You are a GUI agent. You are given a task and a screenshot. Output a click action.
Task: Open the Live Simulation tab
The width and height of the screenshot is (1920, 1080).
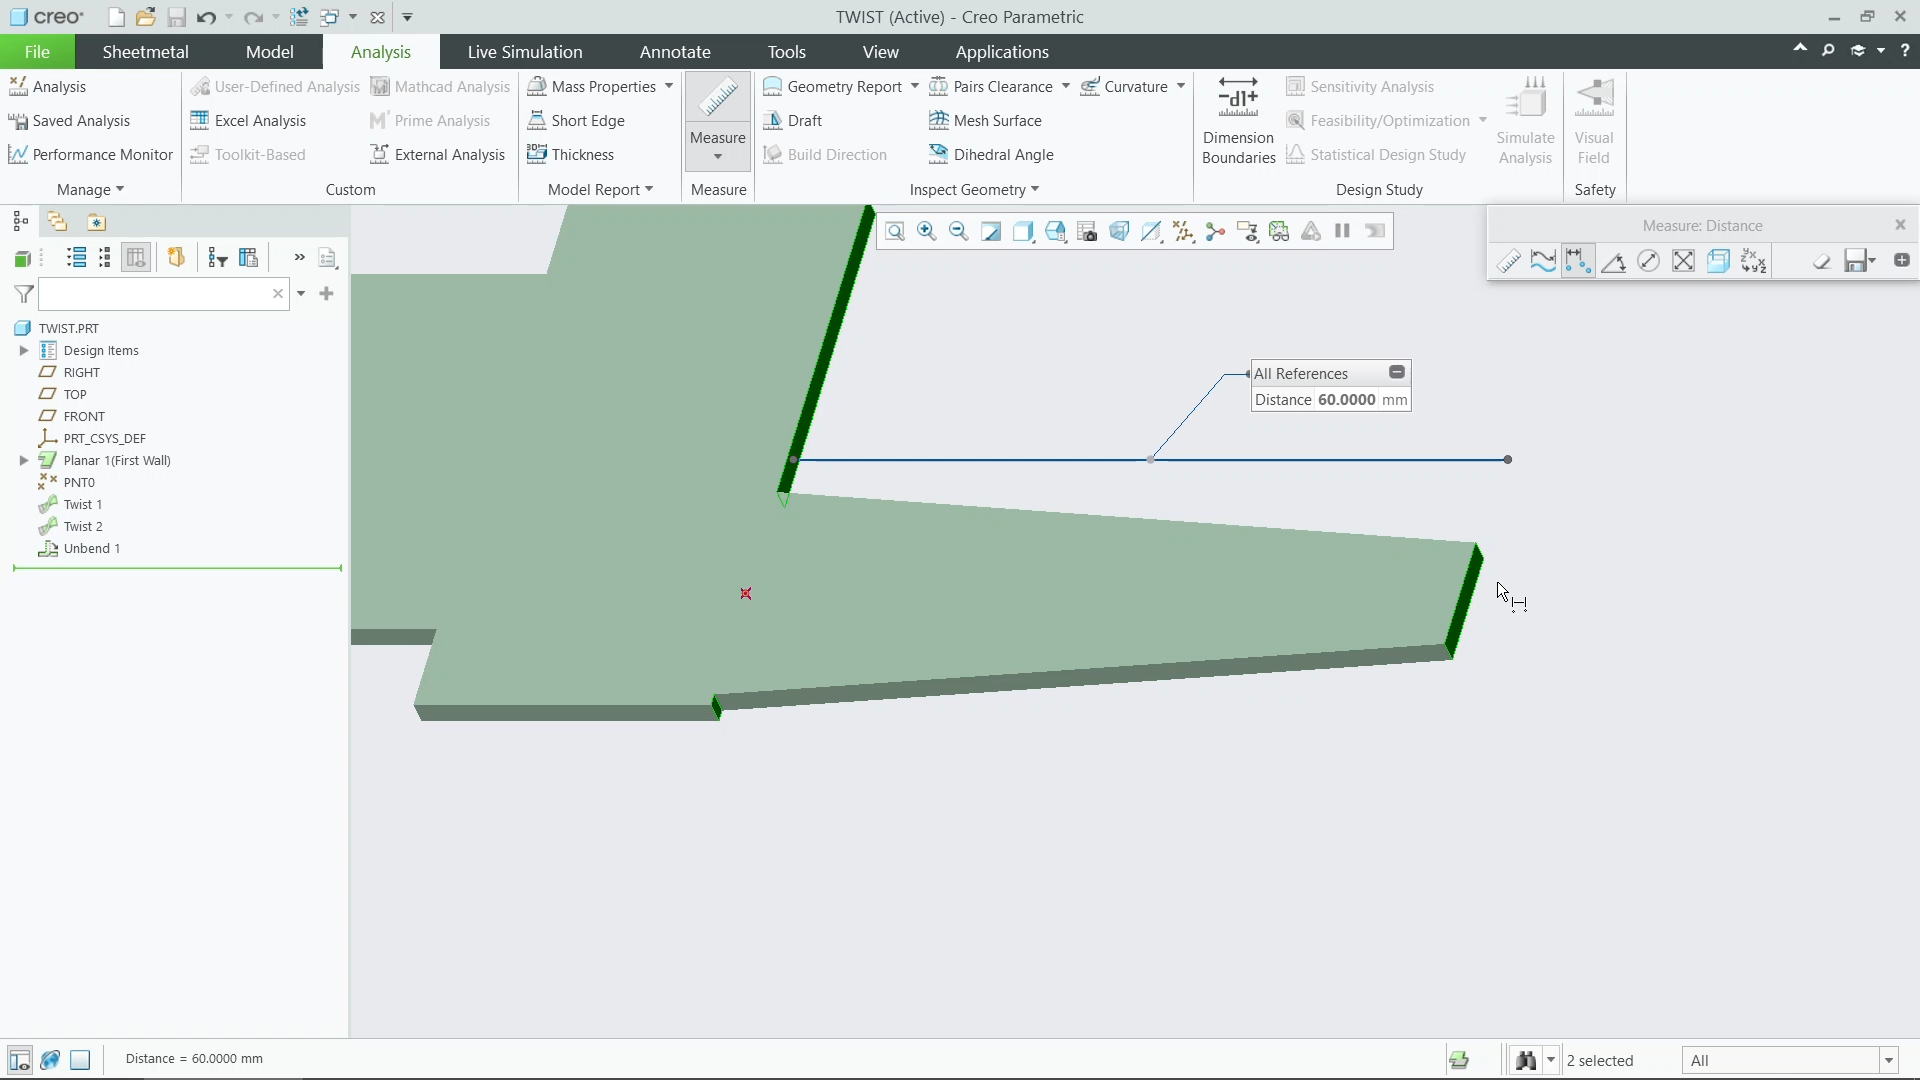(x=525, y=52)
